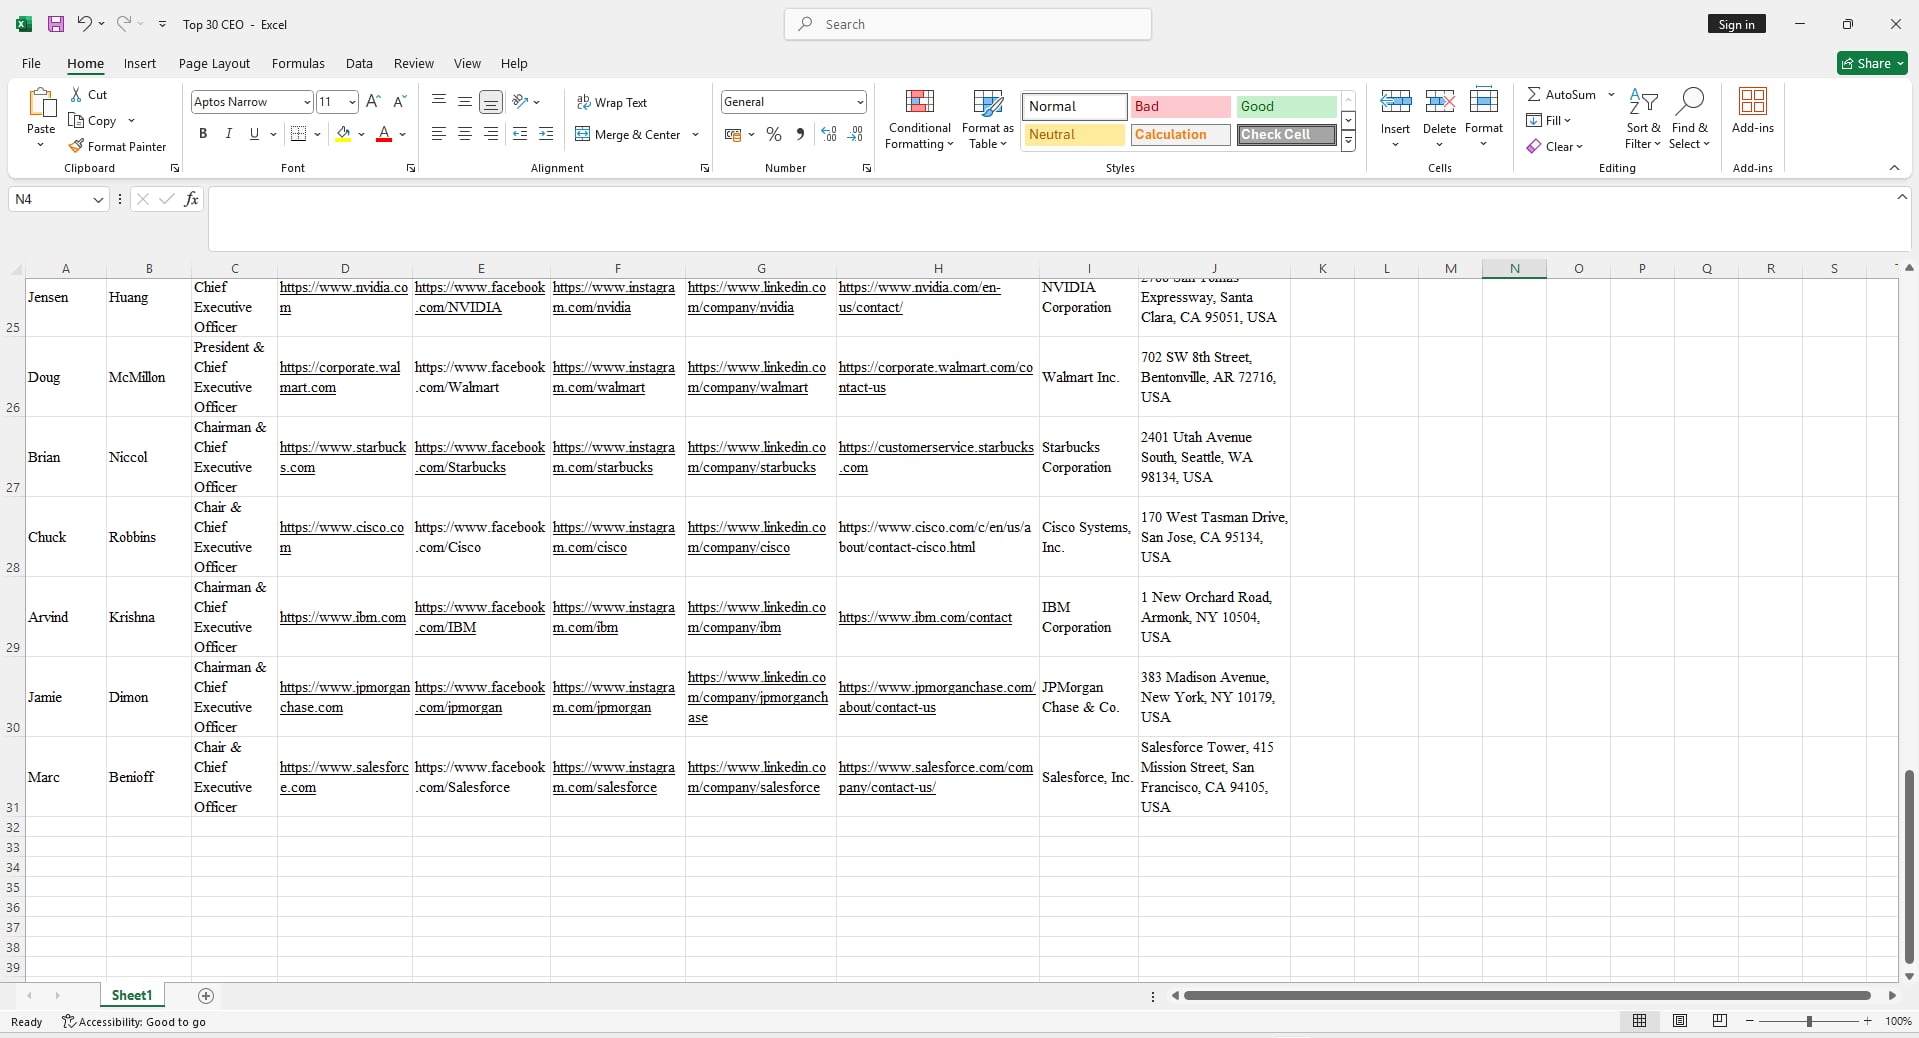Toggle Merge & Center on selection
Viewport: 1919px width, 1038px height.
tap(628, 134)
